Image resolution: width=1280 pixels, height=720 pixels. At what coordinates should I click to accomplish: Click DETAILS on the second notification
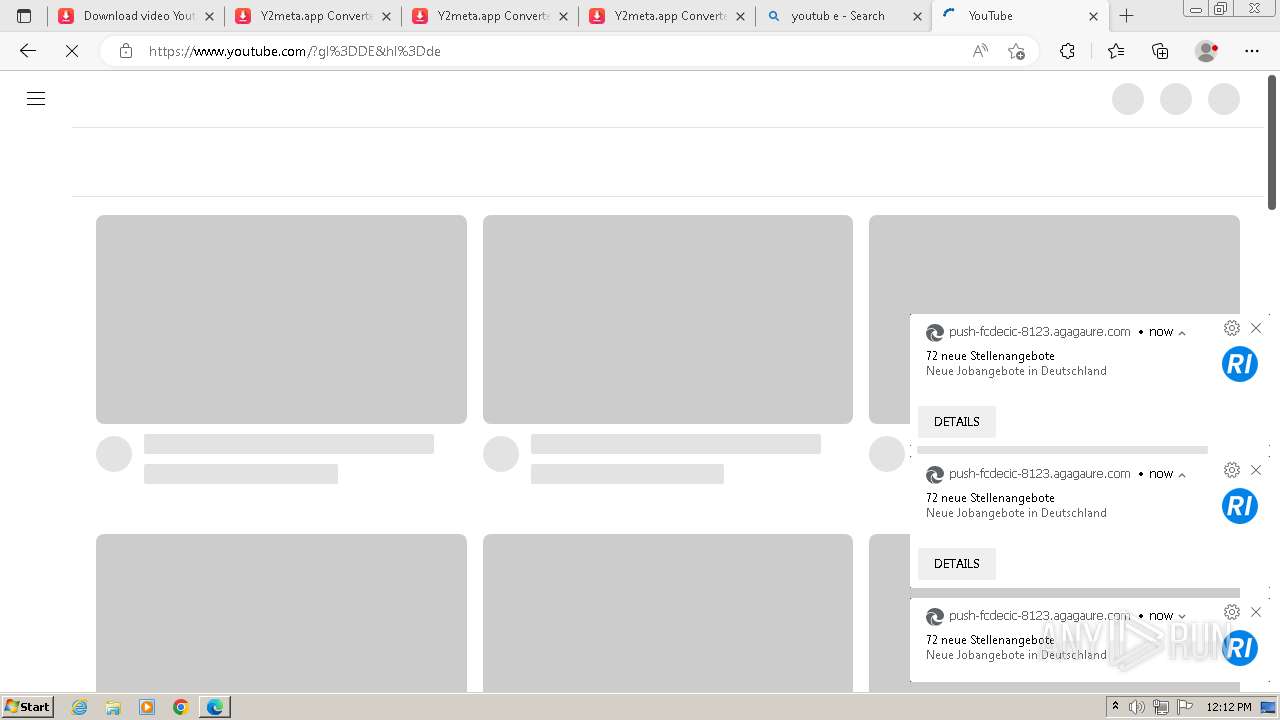[x=957, y=564]
